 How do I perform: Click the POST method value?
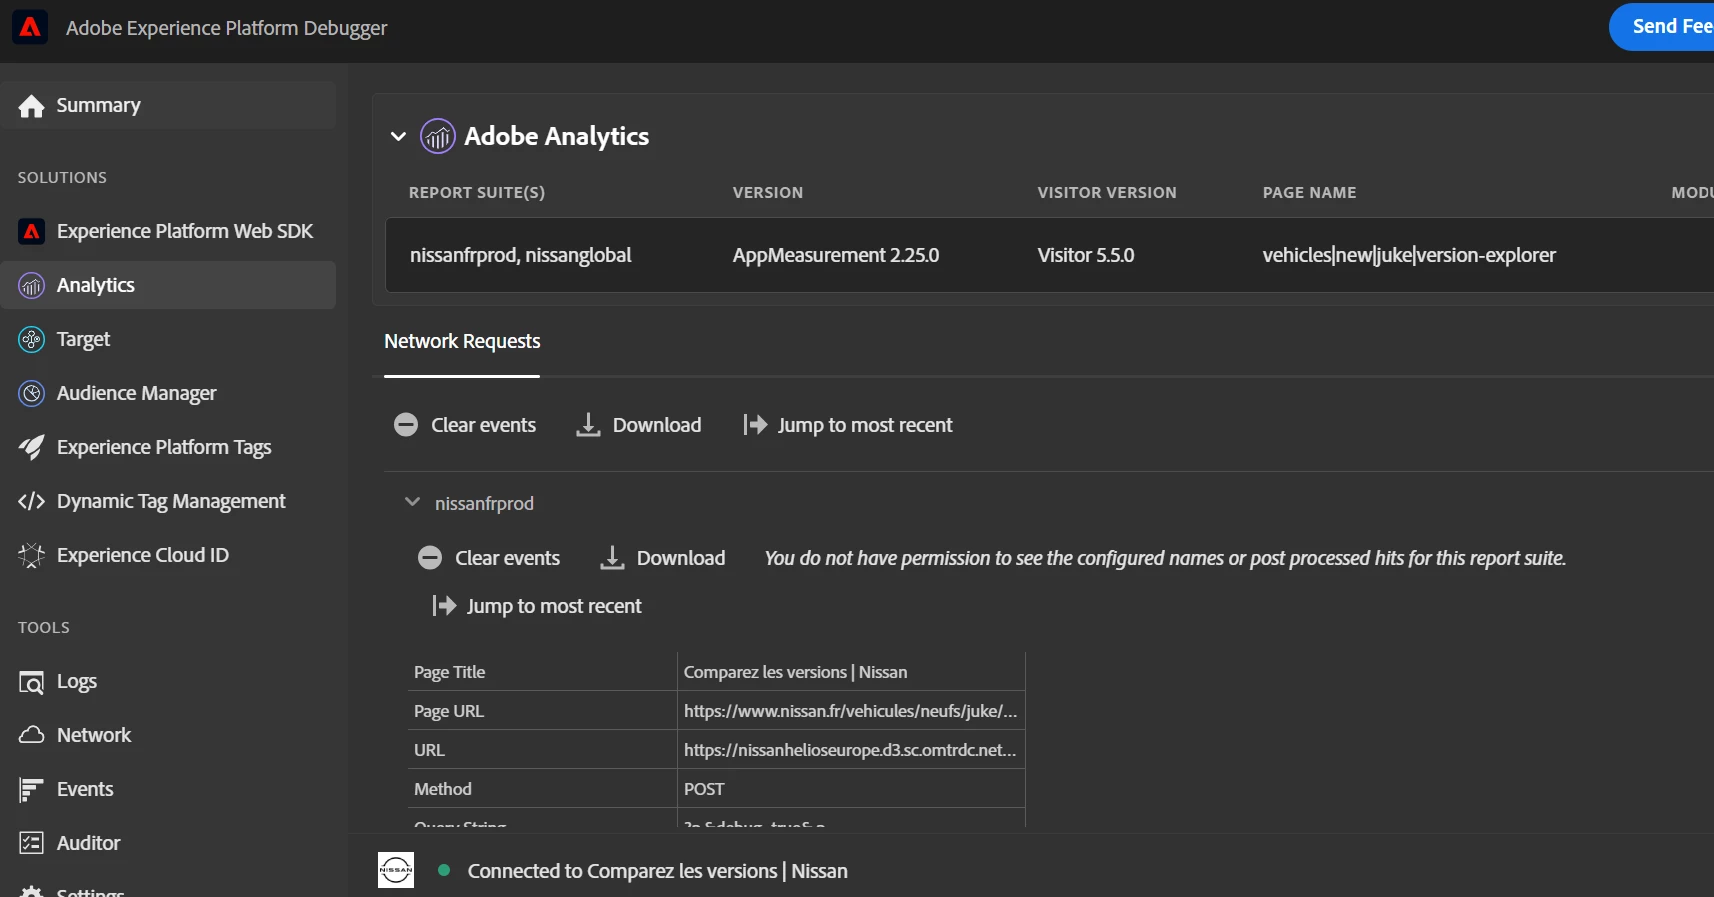click(x=704, y=789)
